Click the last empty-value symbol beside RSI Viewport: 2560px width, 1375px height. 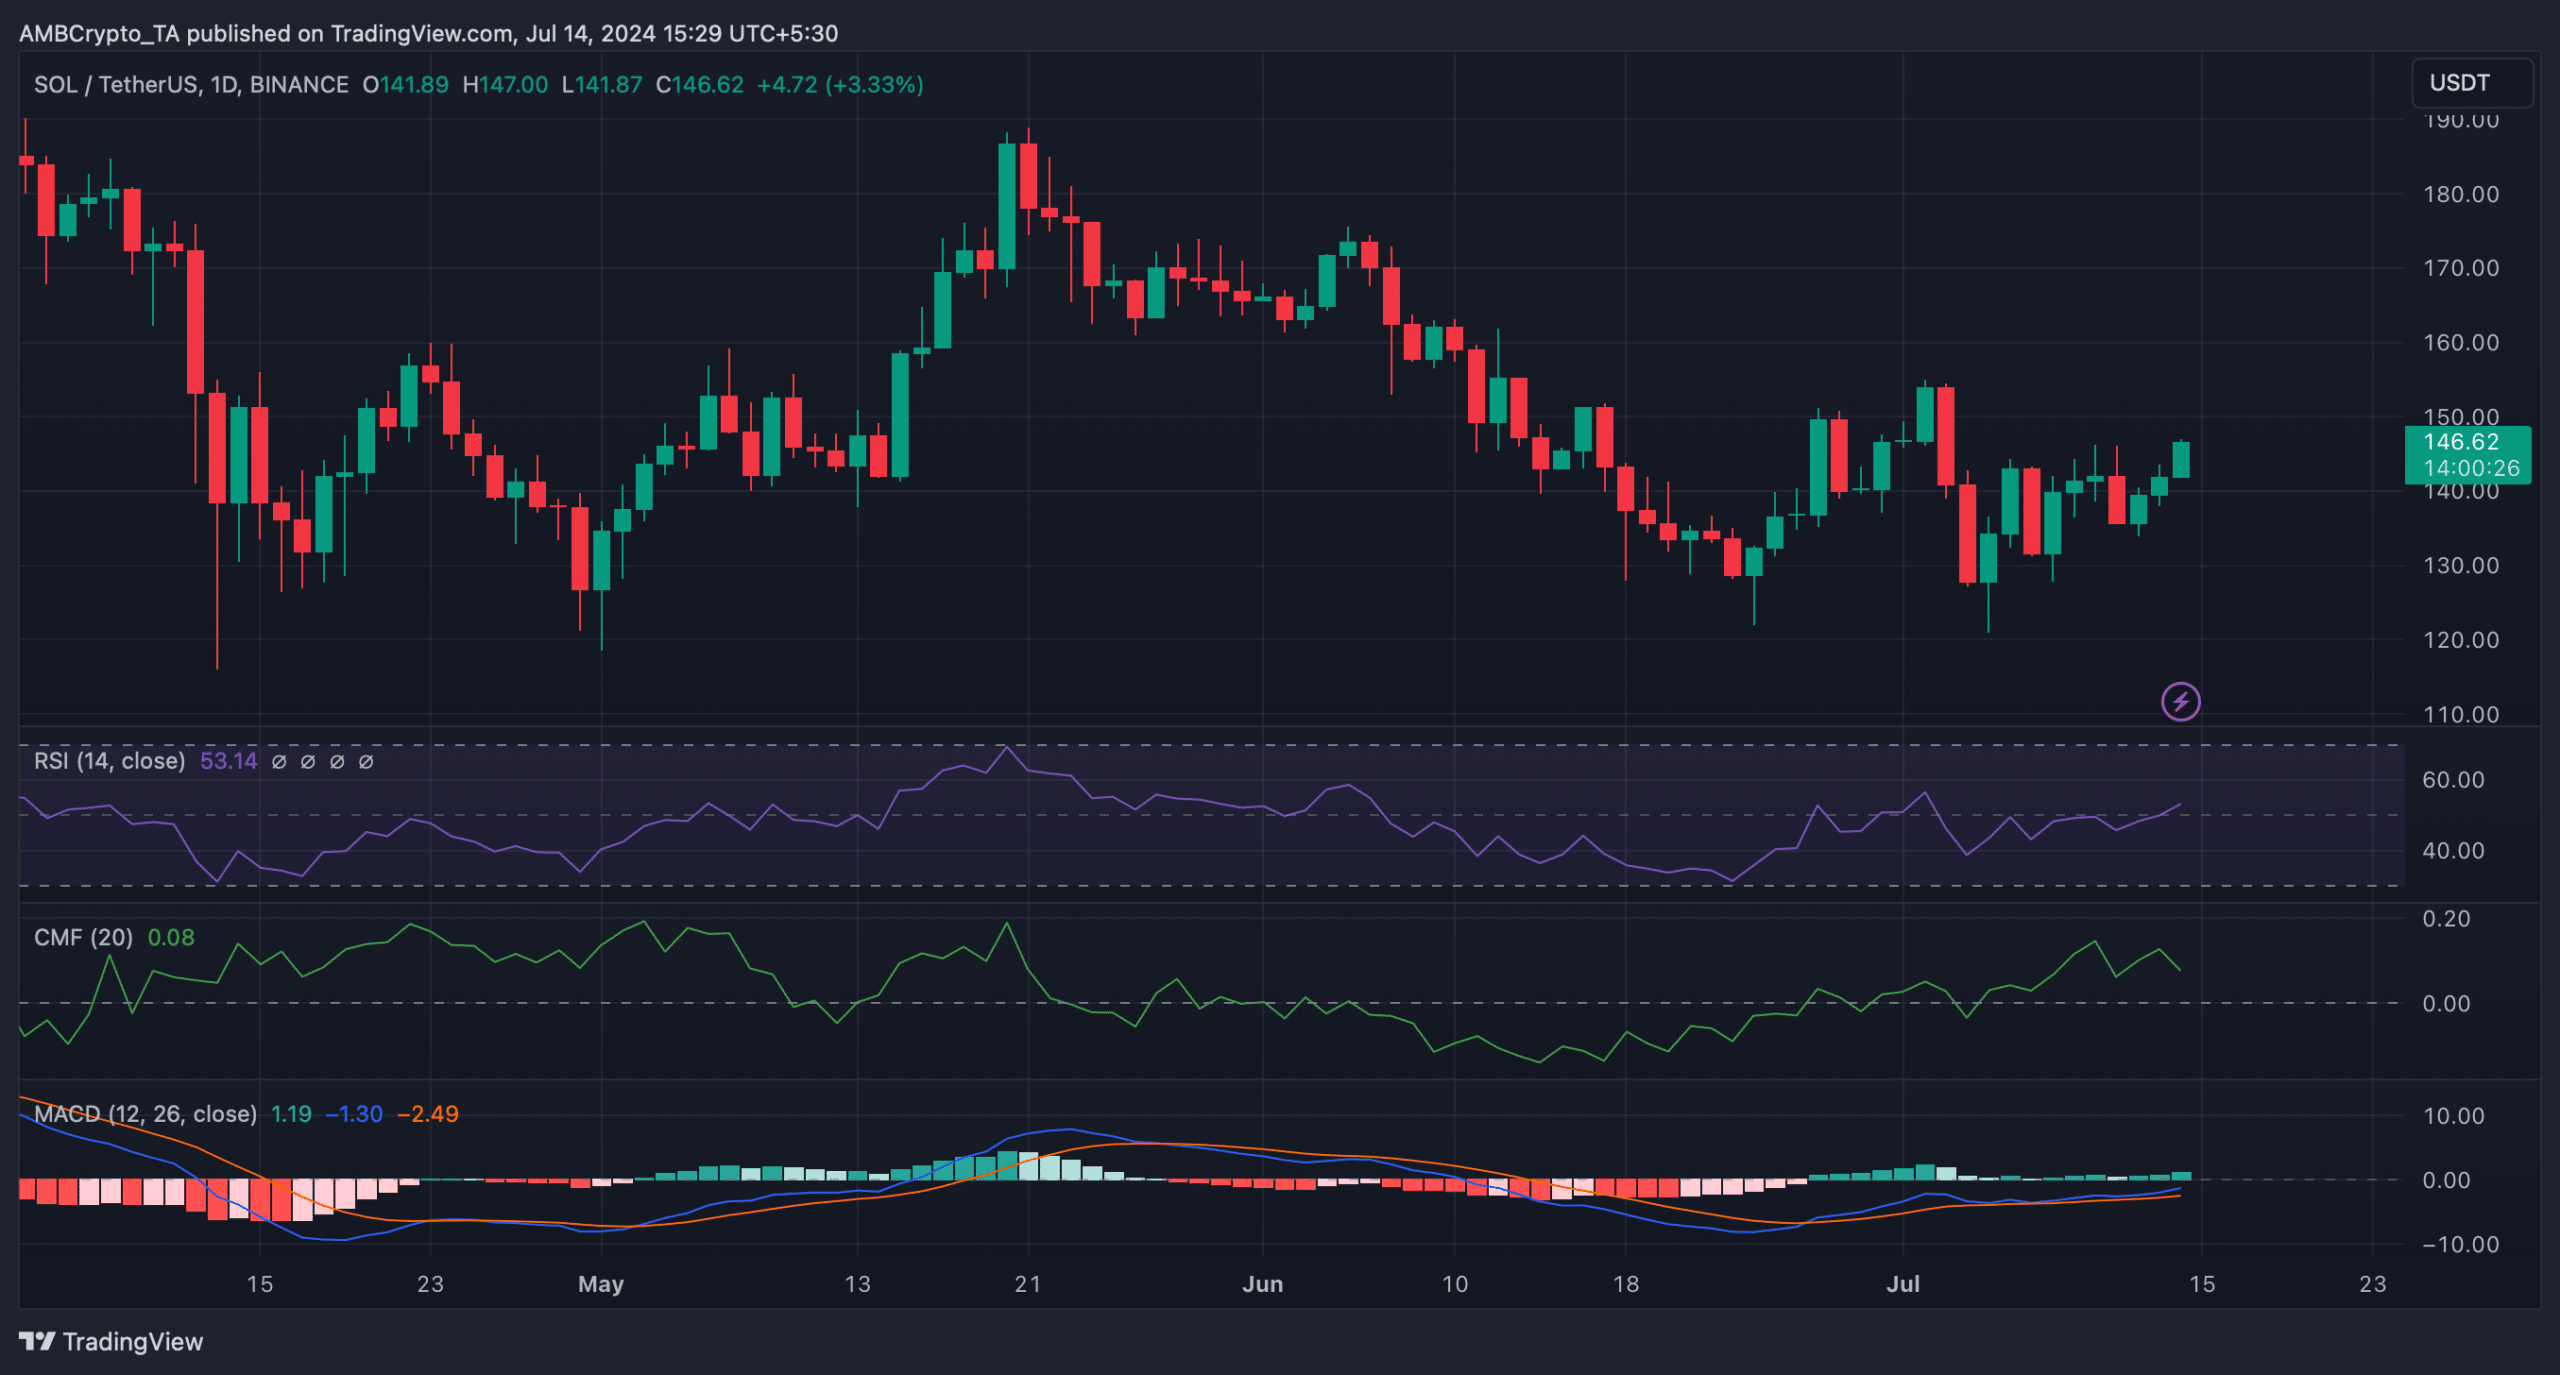[366, 762]
